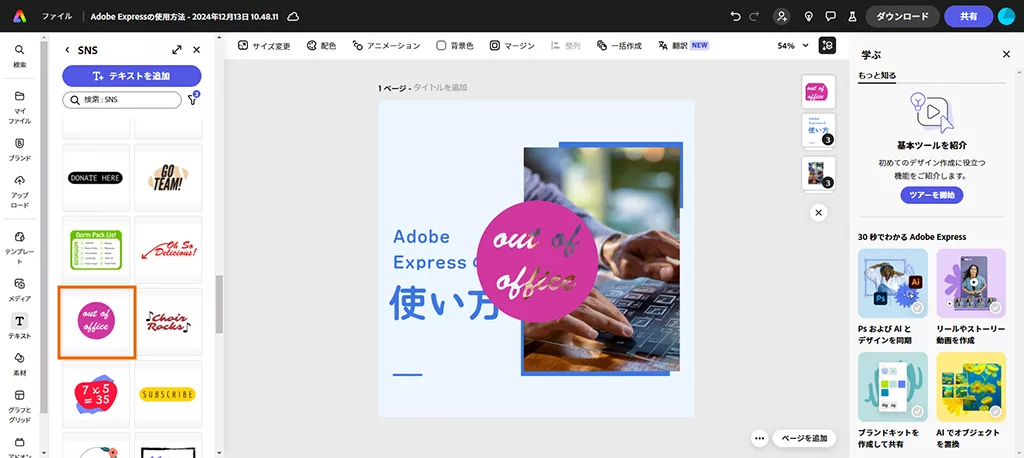Click the テキストを追加 button
Viewport: 1024px width, 458px height.
click(132, 76)
